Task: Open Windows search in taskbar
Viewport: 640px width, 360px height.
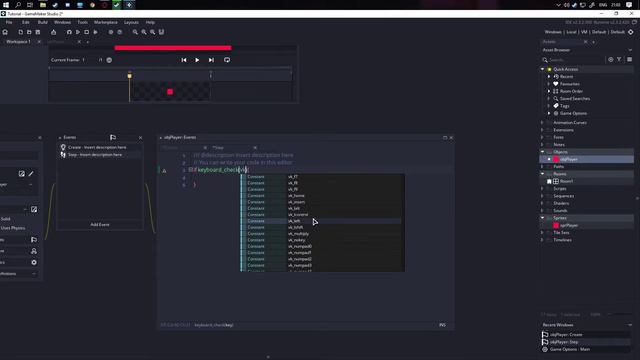Action: (x=18, y=5)
